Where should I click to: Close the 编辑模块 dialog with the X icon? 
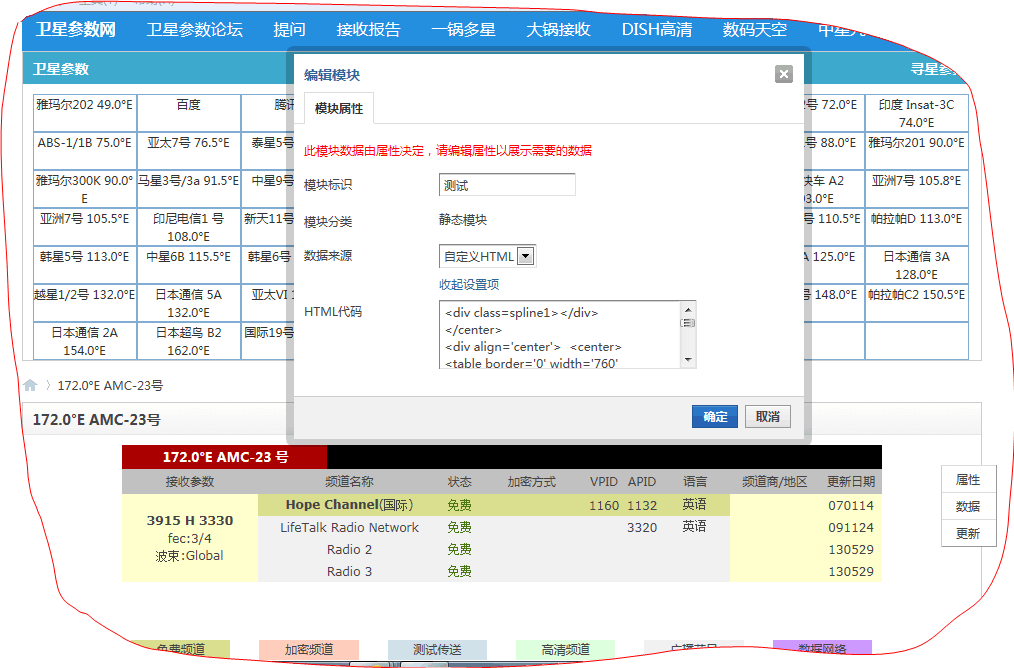coord(784,74)
